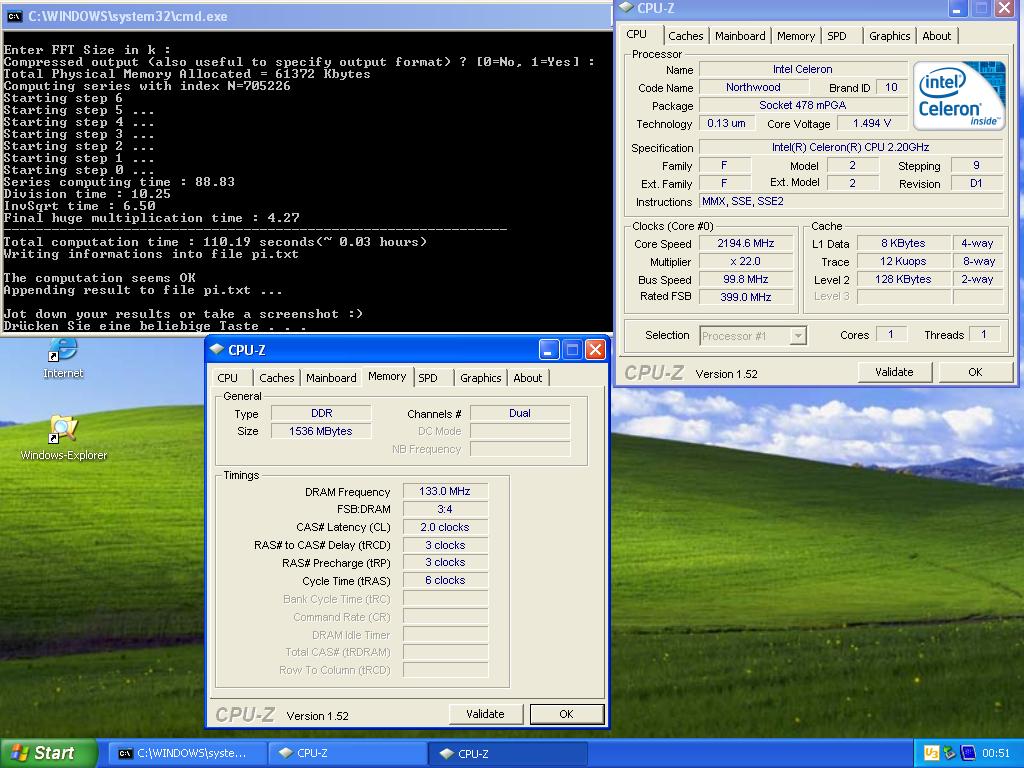Click the Channels # value Dual
The image size is (1024, 768).
tap(520, 413)
